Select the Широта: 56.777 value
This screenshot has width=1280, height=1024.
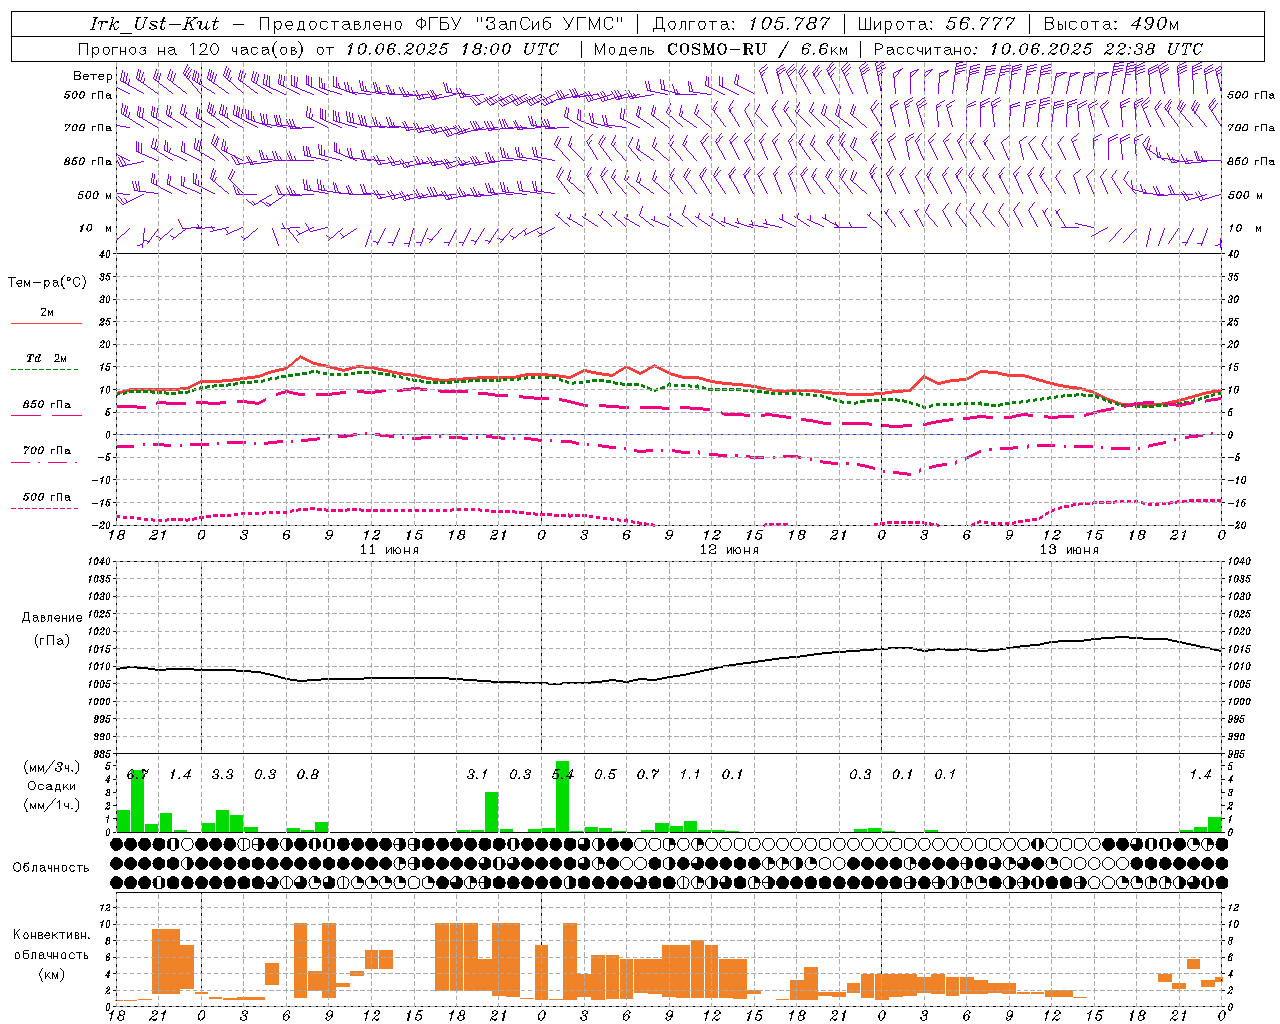937,24
